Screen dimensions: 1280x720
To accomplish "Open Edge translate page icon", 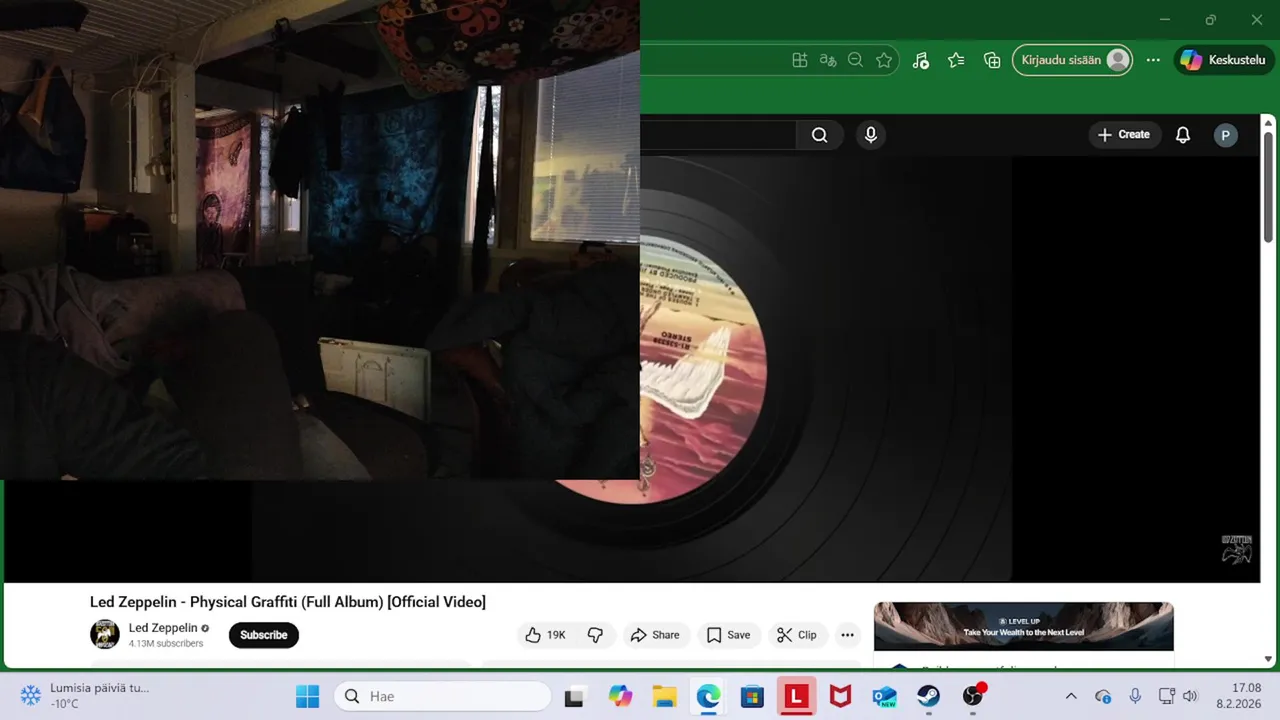I will click(828, 60).
